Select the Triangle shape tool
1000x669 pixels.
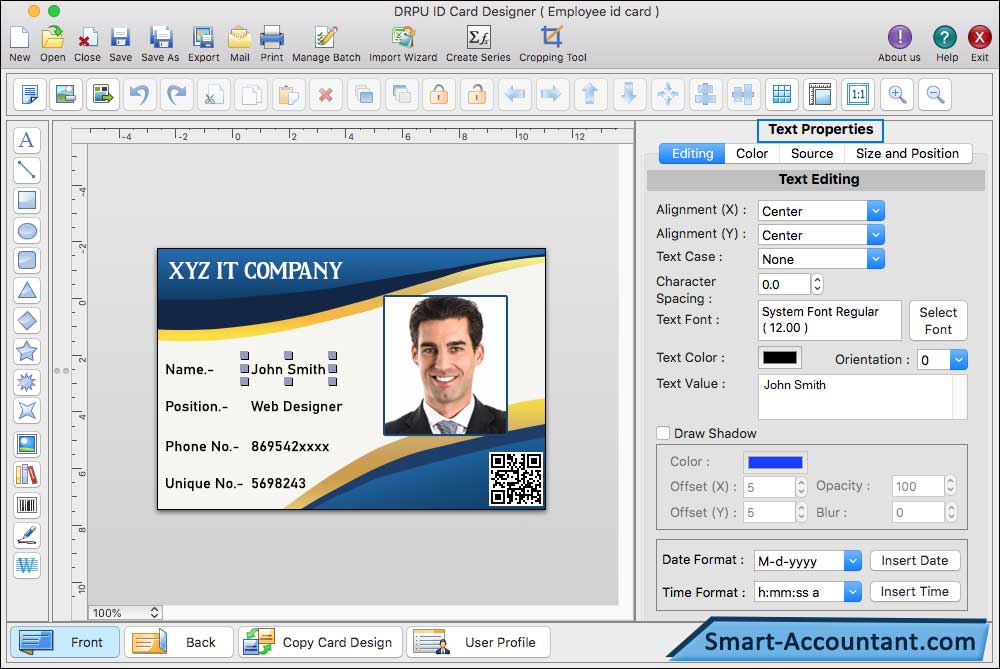click(x=27, y=291)
